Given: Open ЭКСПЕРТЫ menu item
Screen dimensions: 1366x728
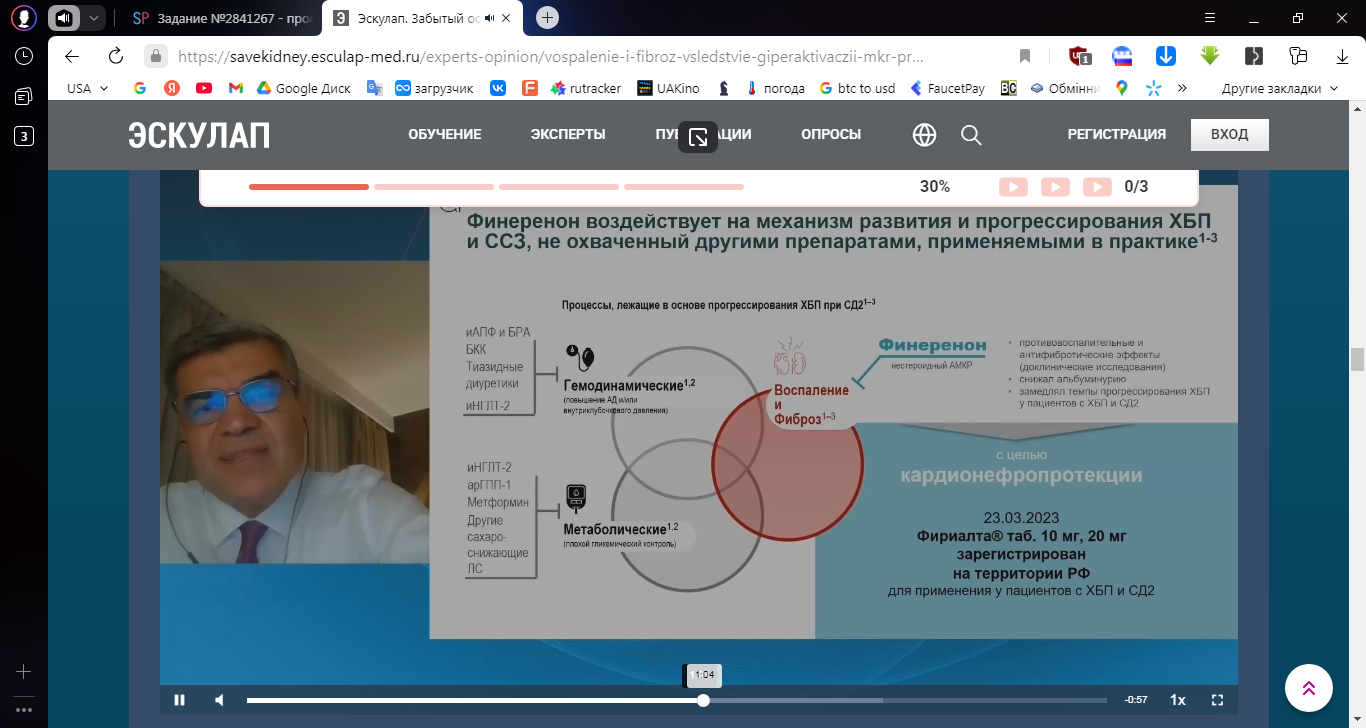Looking at the screenshot, I should 568,135.
